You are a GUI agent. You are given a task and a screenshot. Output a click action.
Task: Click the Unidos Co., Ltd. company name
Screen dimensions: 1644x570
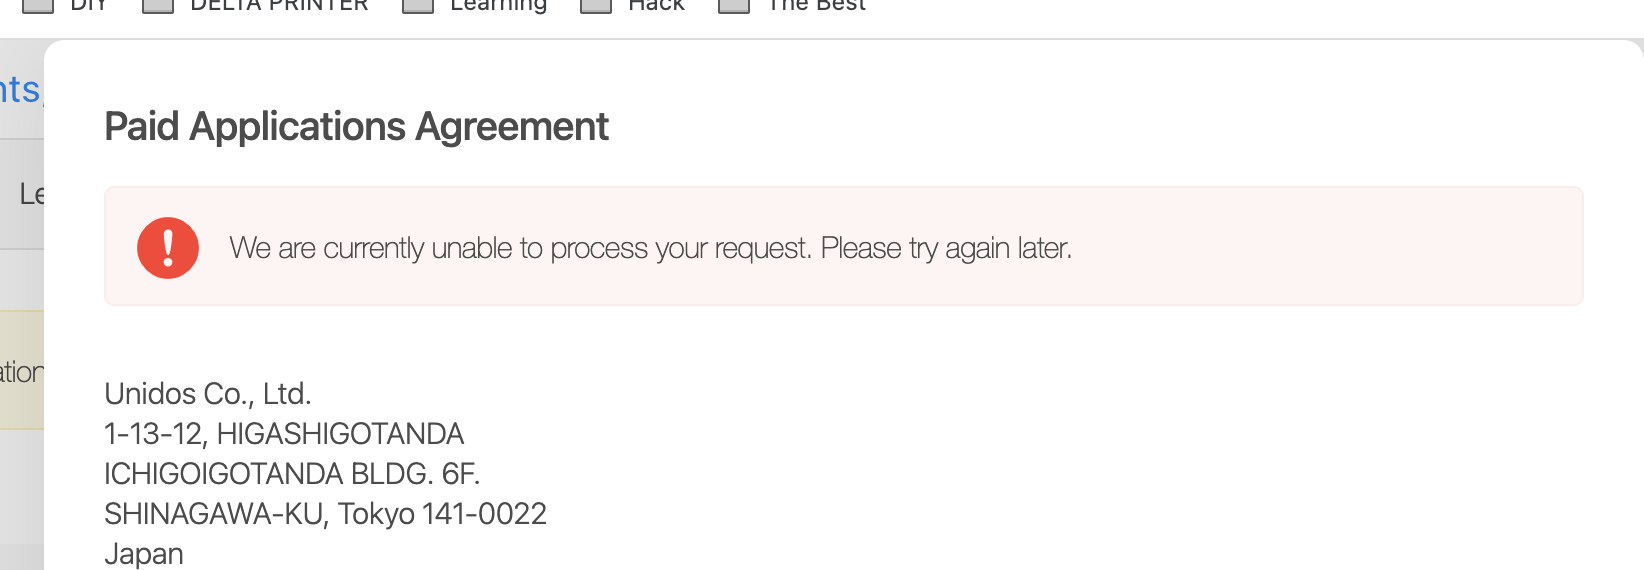coord(208,394)
